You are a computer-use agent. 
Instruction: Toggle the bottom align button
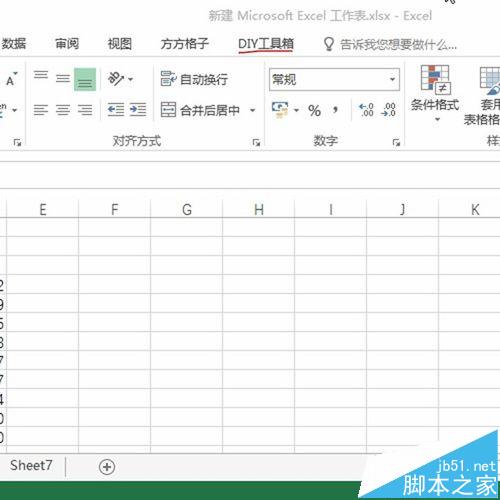pyautogui.click(x=85, y=79)
